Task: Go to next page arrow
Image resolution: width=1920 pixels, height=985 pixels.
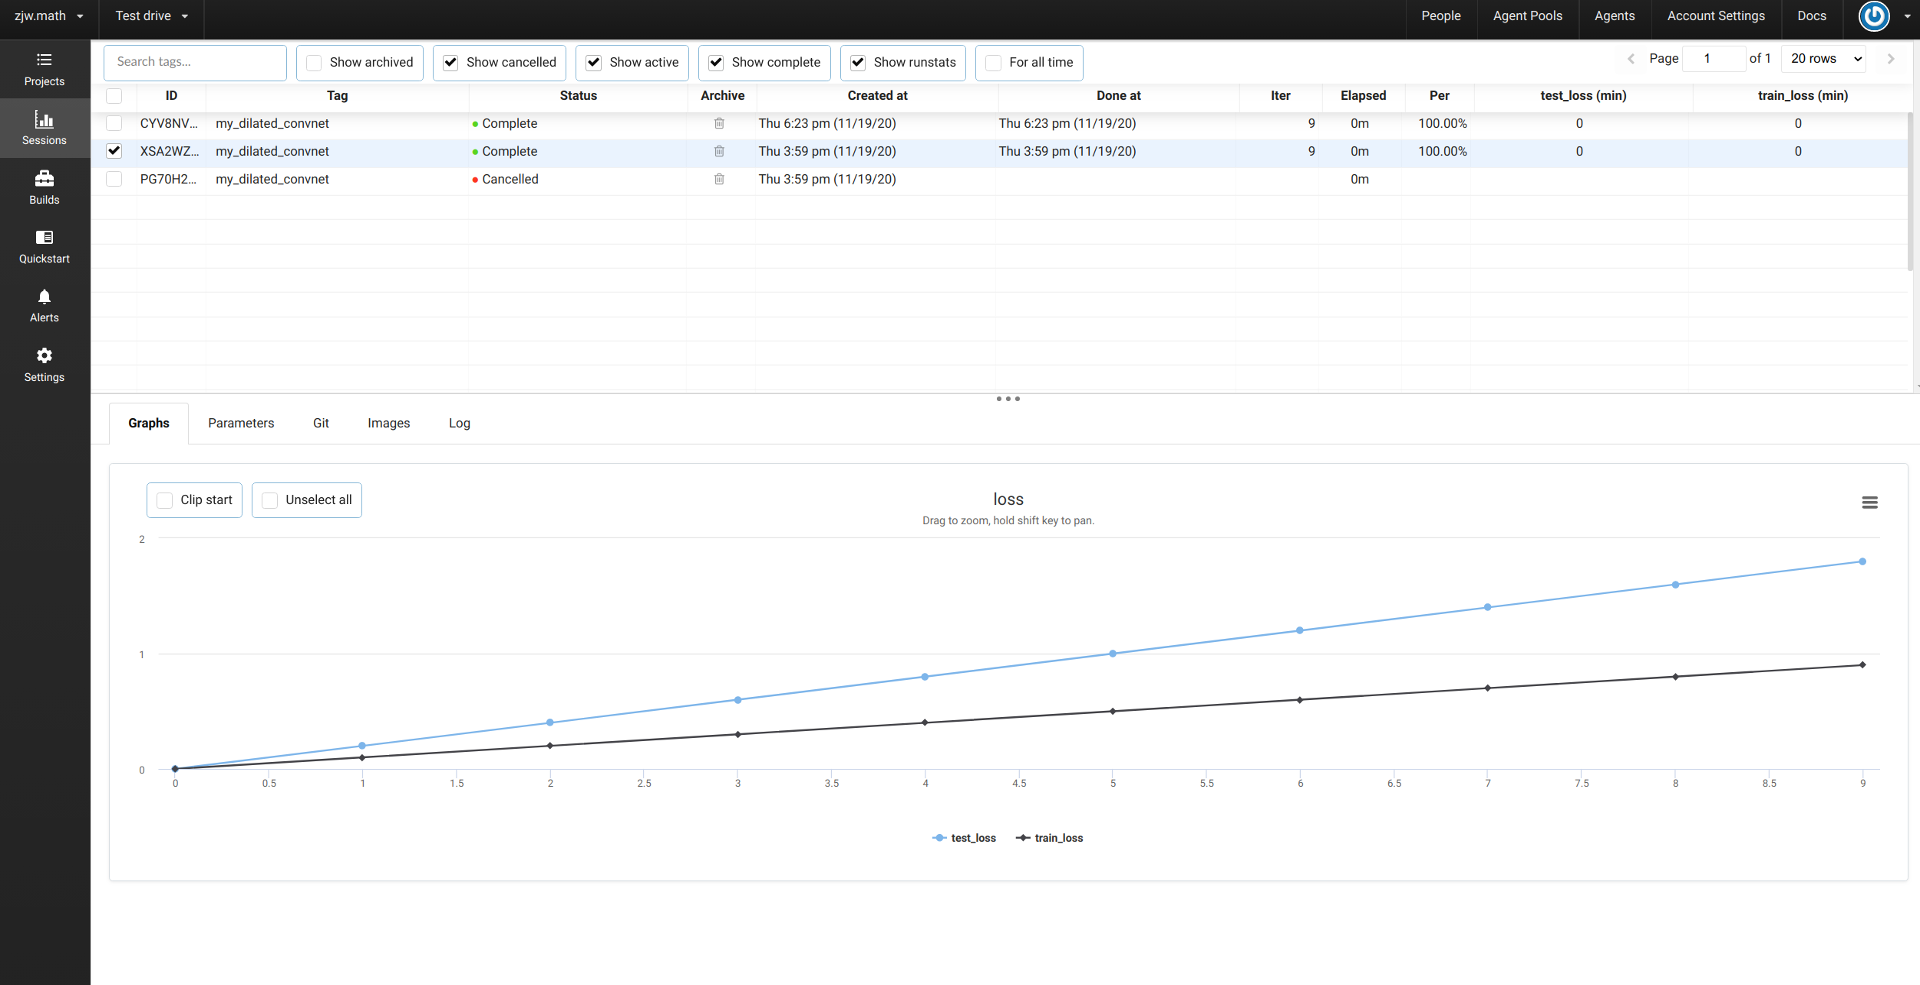Action: 1891,59
